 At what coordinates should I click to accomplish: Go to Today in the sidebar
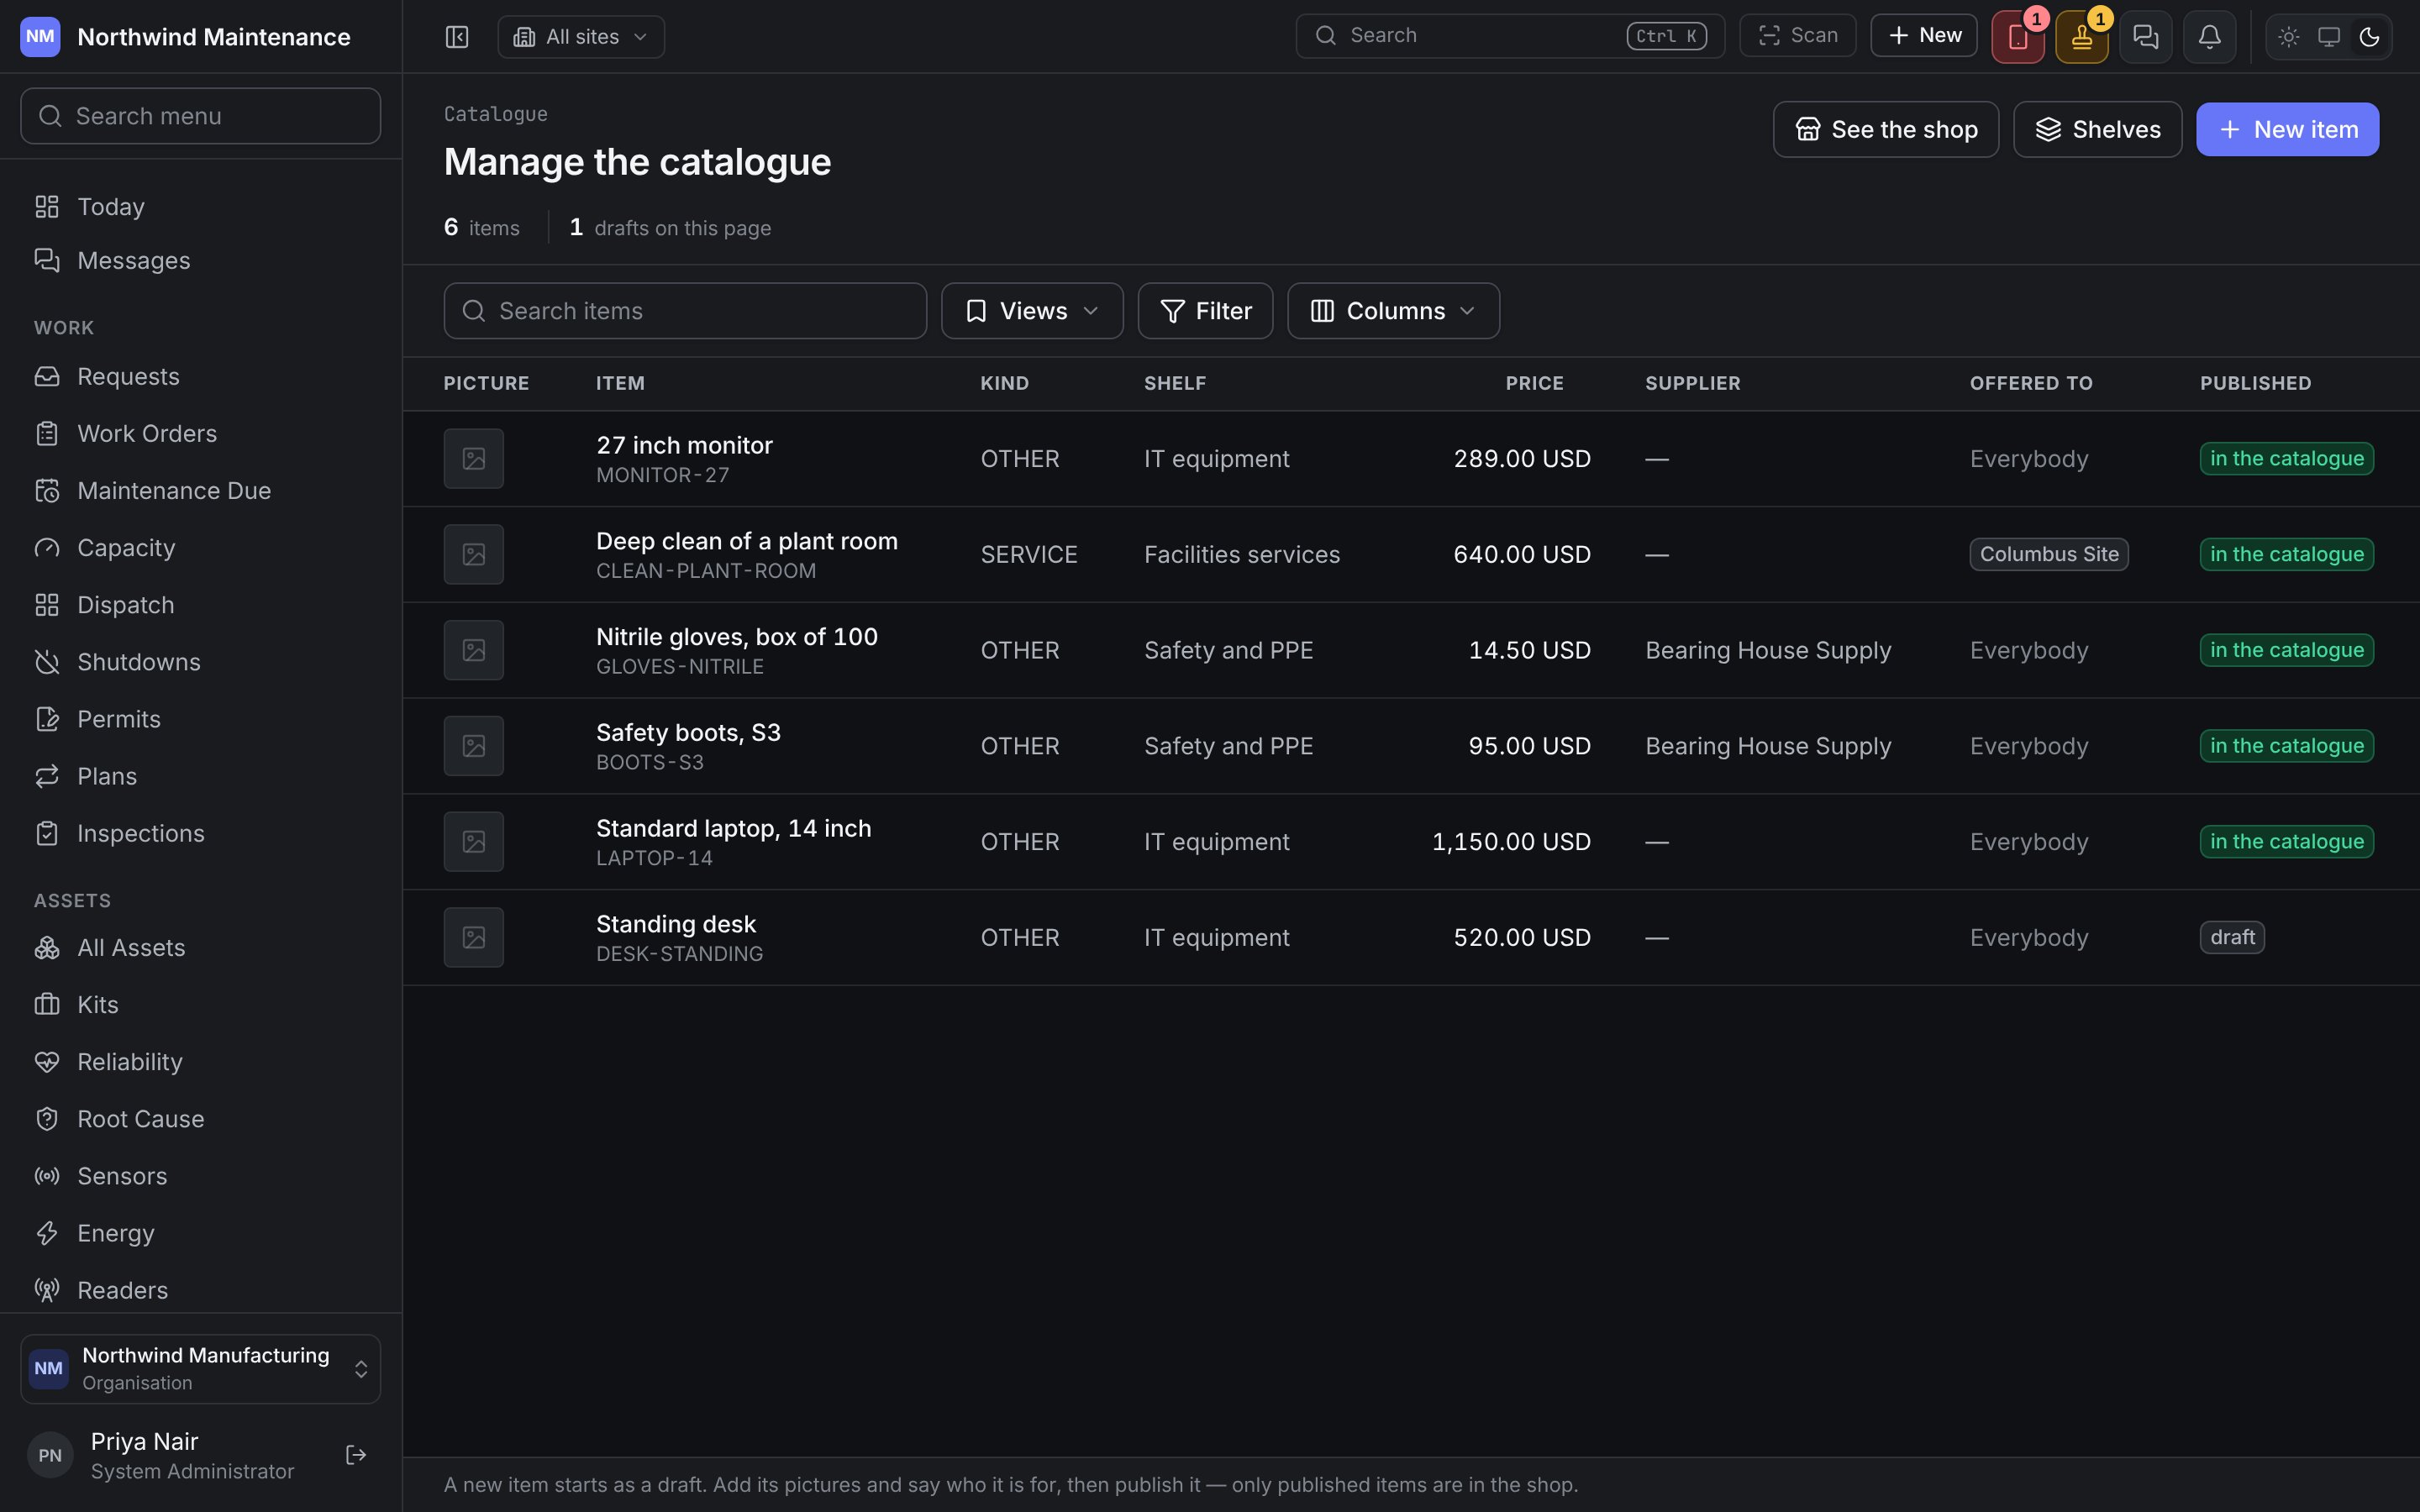(200, 207)
